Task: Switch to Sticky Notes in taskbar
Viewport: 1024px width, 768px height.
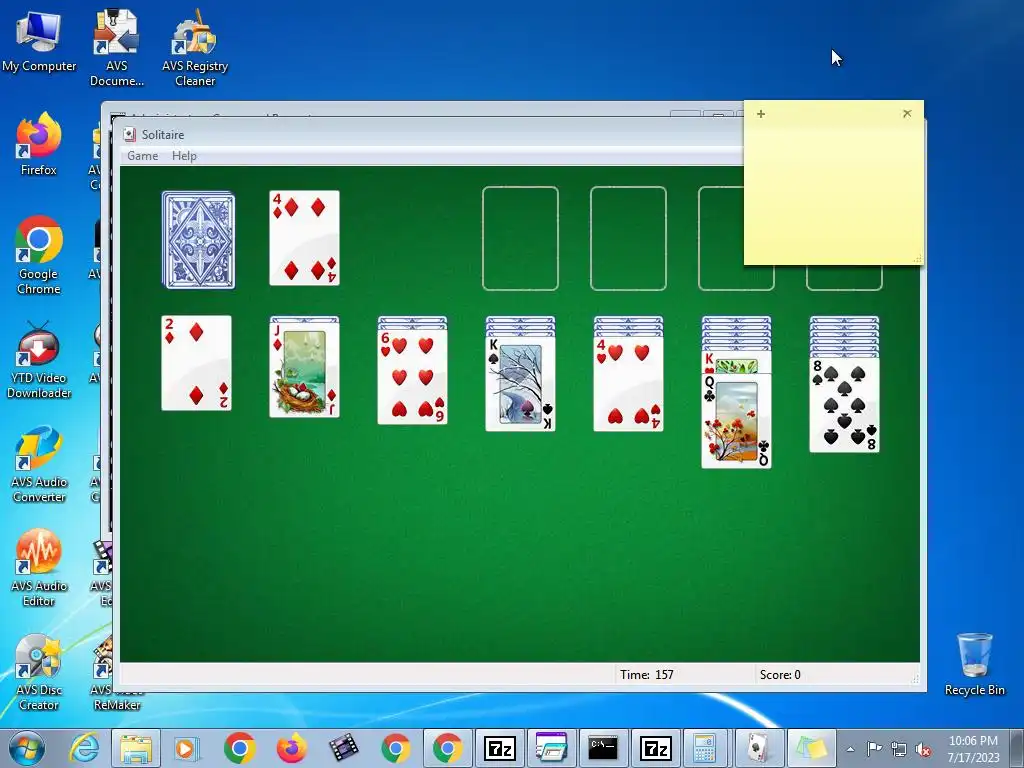Action: point(810,748)
